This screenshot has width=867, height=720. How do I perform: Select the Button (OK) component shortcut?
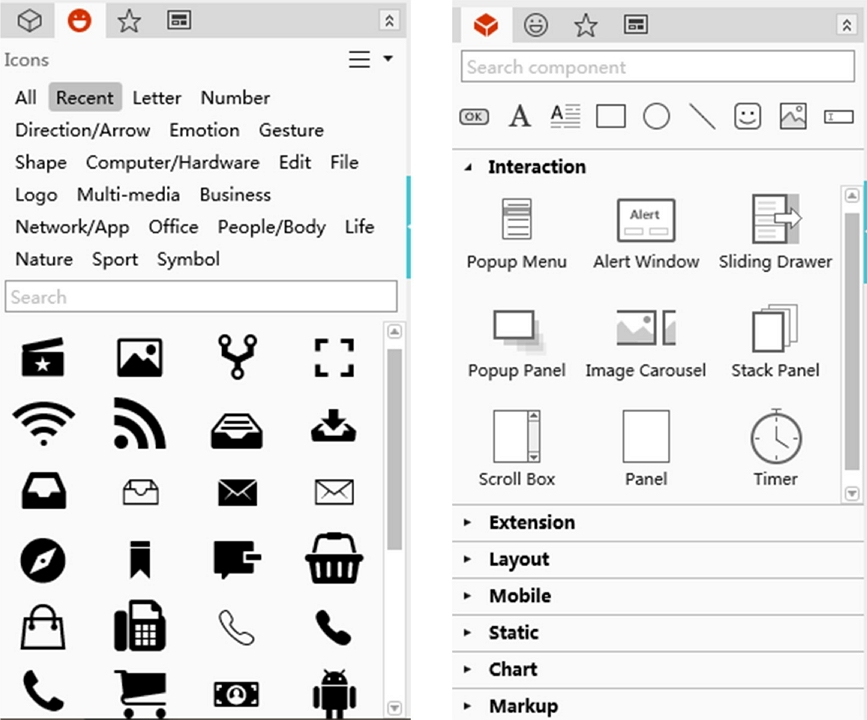(473, 116)
